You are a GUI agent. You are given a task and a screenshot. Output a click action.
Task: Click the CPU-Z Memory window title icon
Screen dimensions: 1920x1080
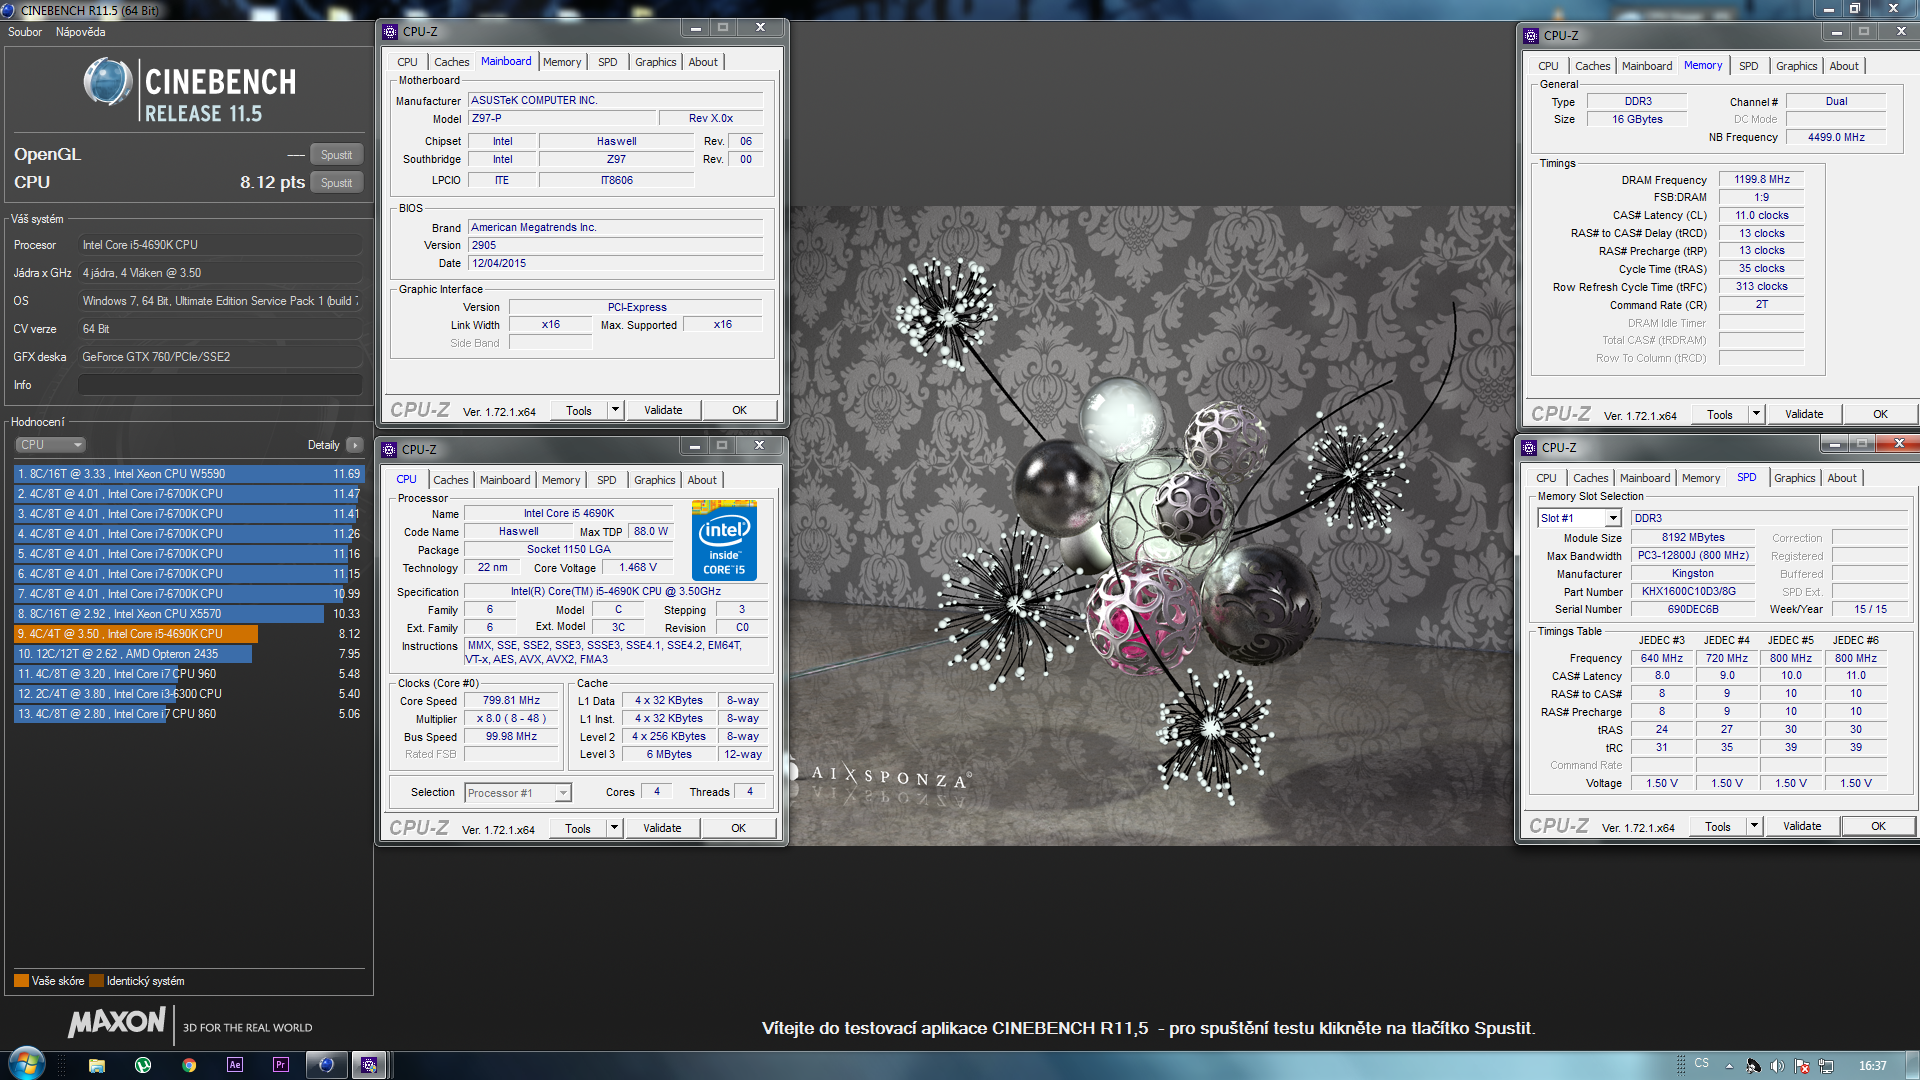(x=1531, y=36)
